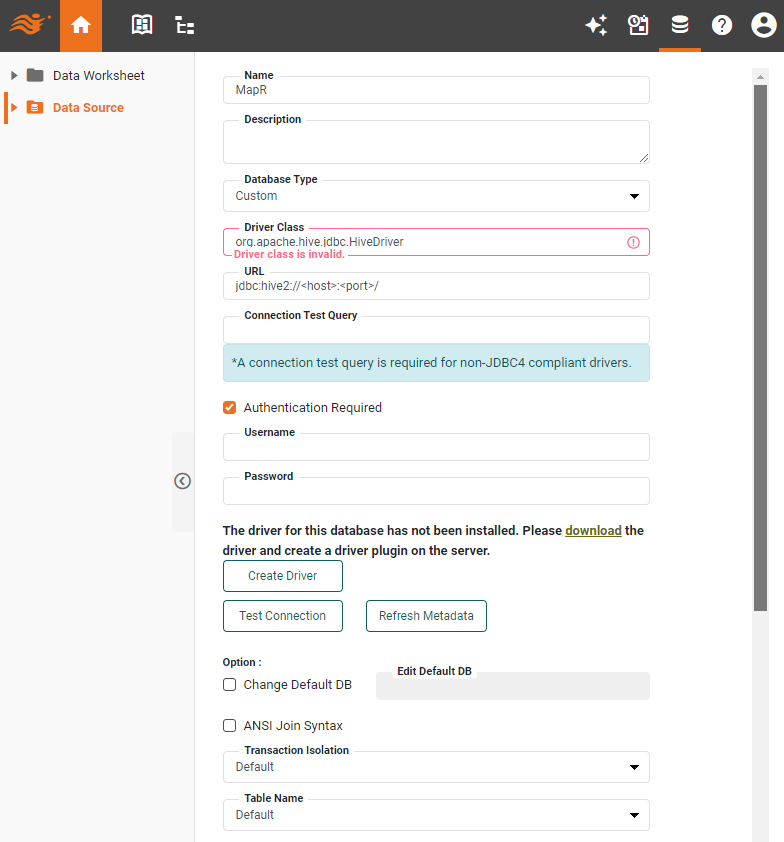Viewport: 784px width, 842px height.
Task: Open the hierarchy view icon
Action: pos(184,25)
